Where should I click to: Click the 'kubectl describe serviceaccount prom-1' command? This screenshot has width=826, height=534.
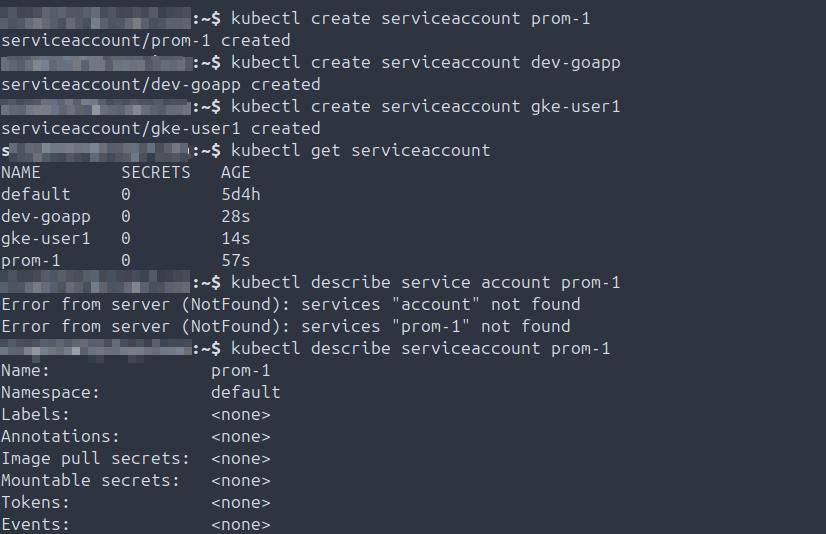[x=420, y=348]
